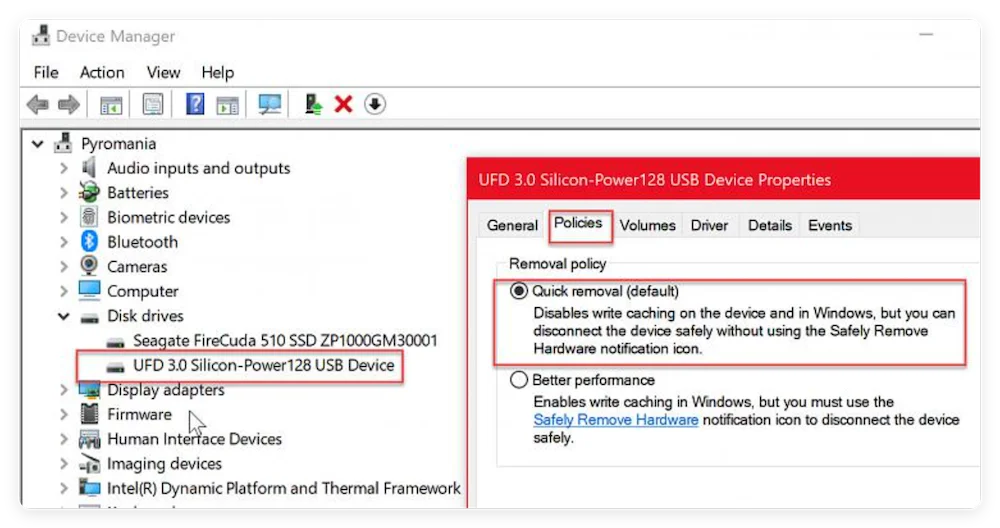Screen dimensions: 1000x528
Task: Open Properties sheet toolbar icon
Action: tap(153, 104)
